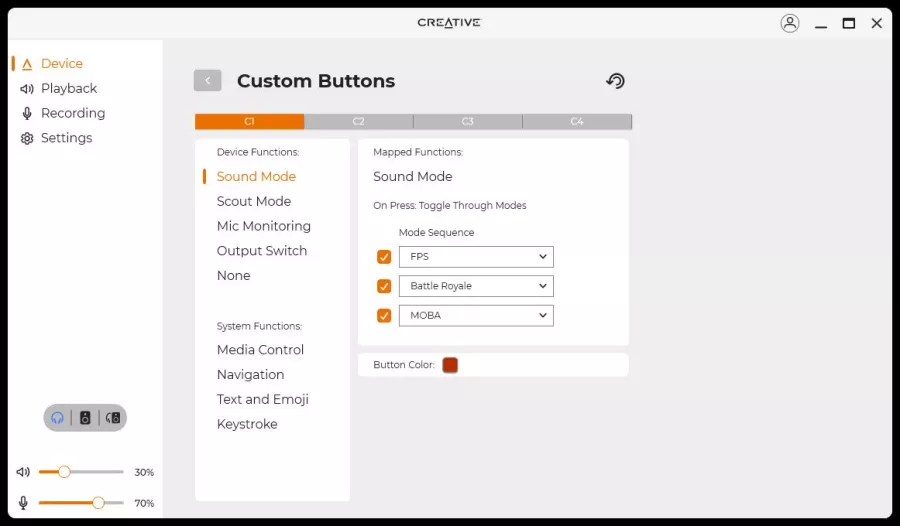Click the reset to default icon

click(615, 81)
